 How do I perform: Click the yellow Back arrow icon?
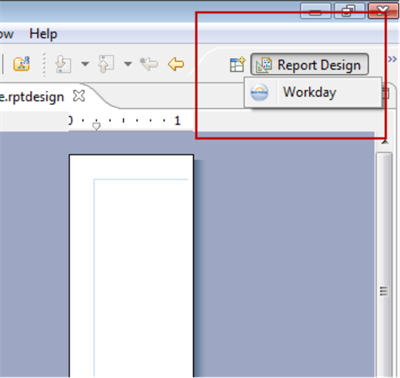coord(176,64)
